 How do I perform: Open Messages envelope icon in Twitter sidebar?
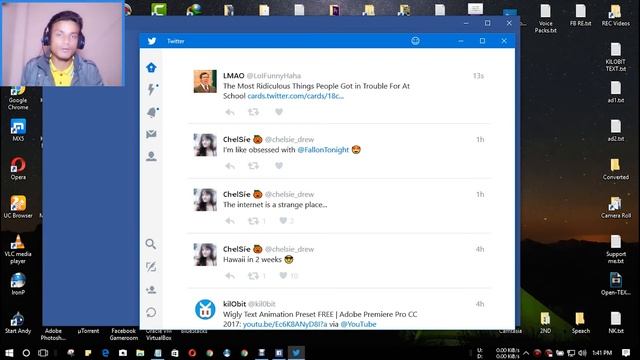coord(151,134)
